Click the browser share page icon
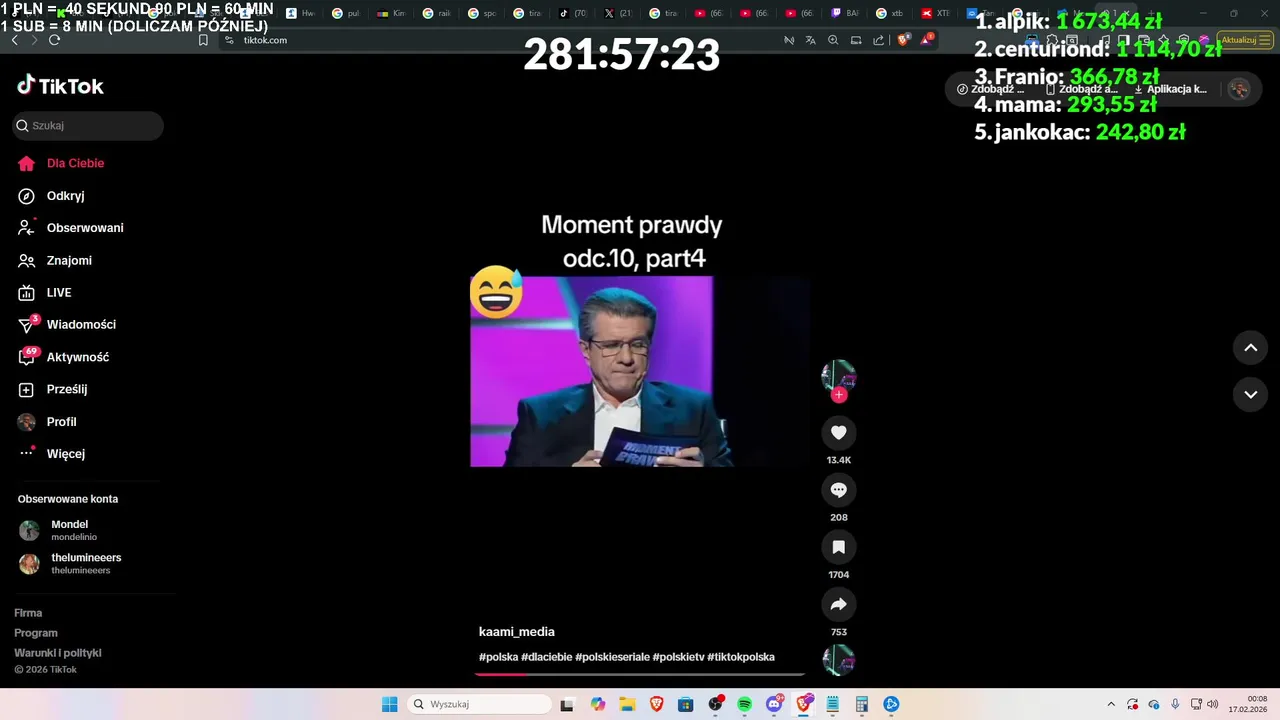This screenshot has height=720, width=1280. [878, 40]
